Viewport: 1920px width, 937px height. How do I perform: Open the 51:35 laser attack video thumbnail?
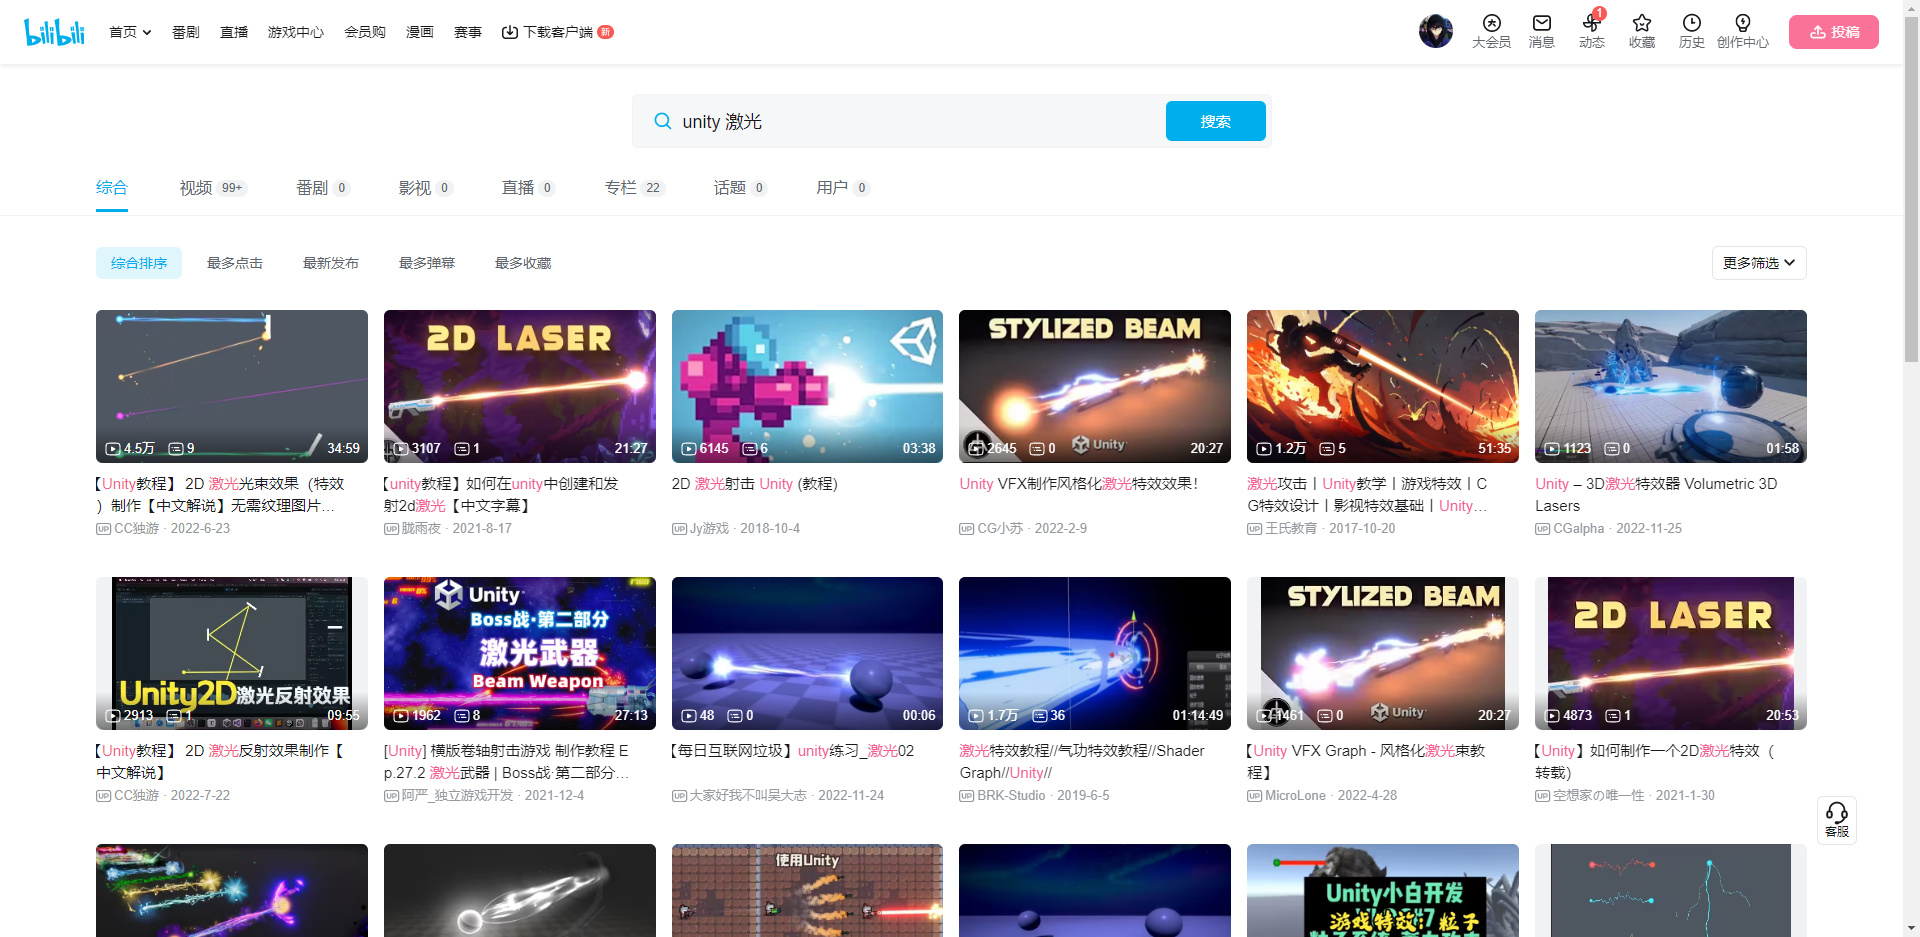(1383, 386)
